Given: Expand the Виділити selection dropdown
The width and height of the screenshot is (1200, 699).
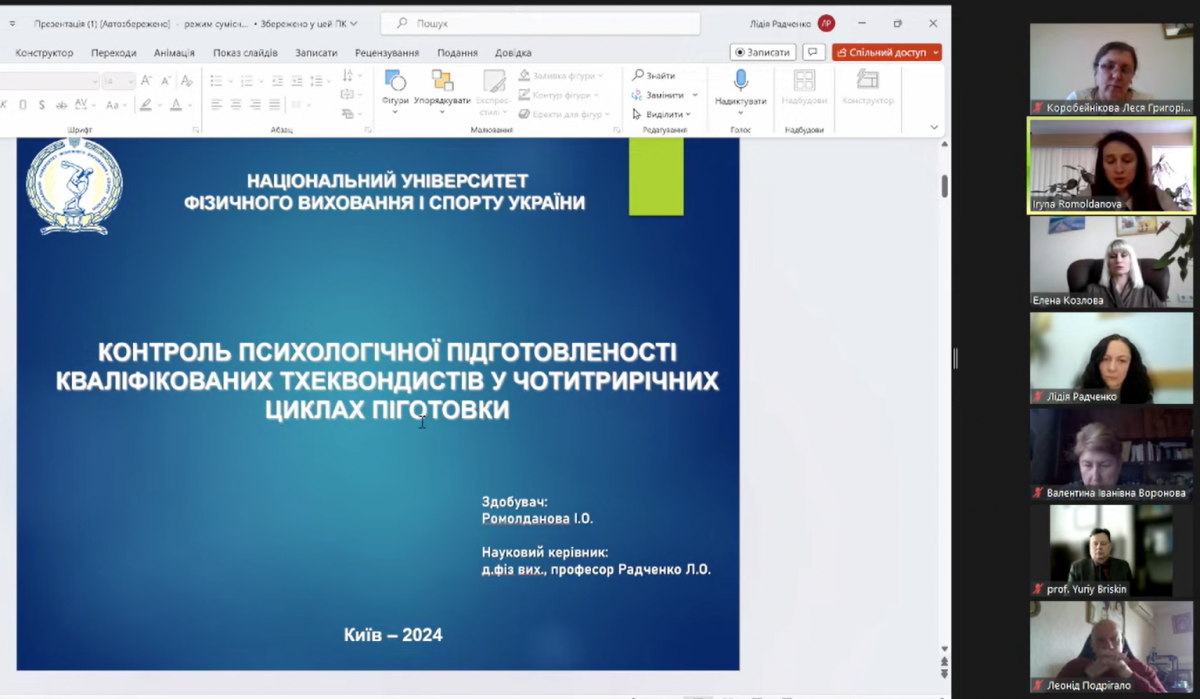Looking at the screenshot, I should pyautogui.click(x=688, y=115).
